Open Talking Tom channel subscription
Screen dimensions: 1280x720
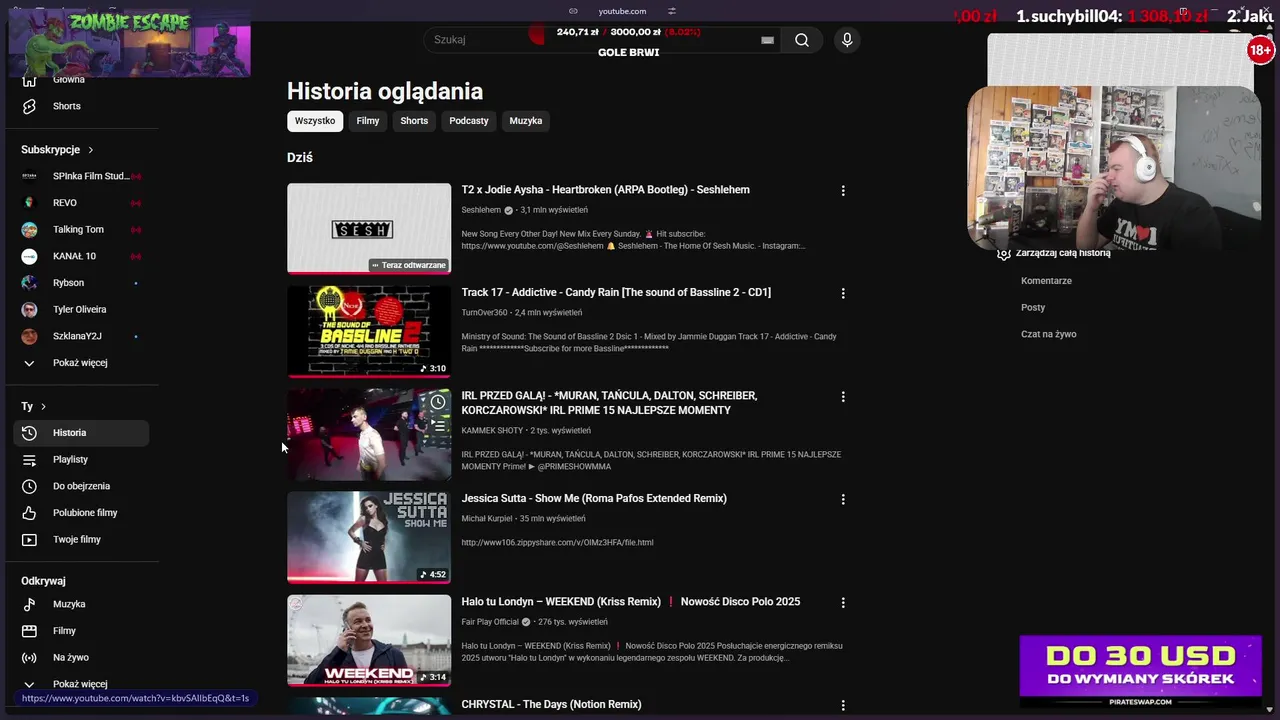click(x=81, y=230)
